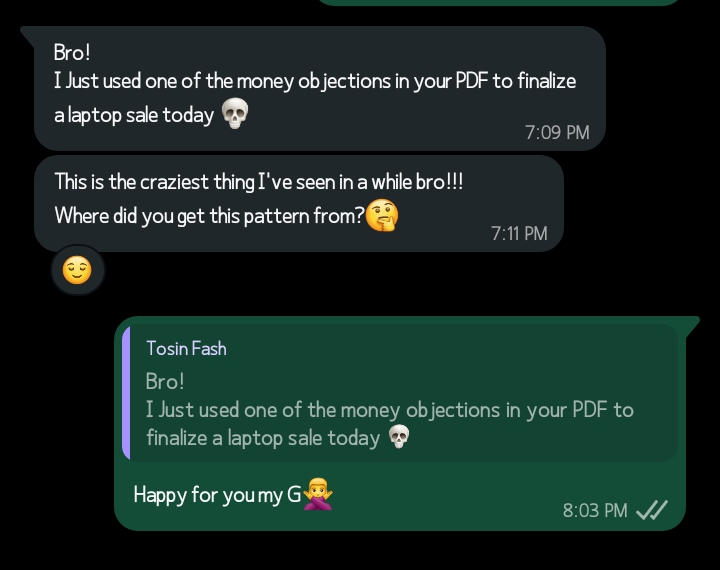Click the skull emoji in the 7:09 PM message
The width and height of the screenshot is (720, 570).
[233, 114]
